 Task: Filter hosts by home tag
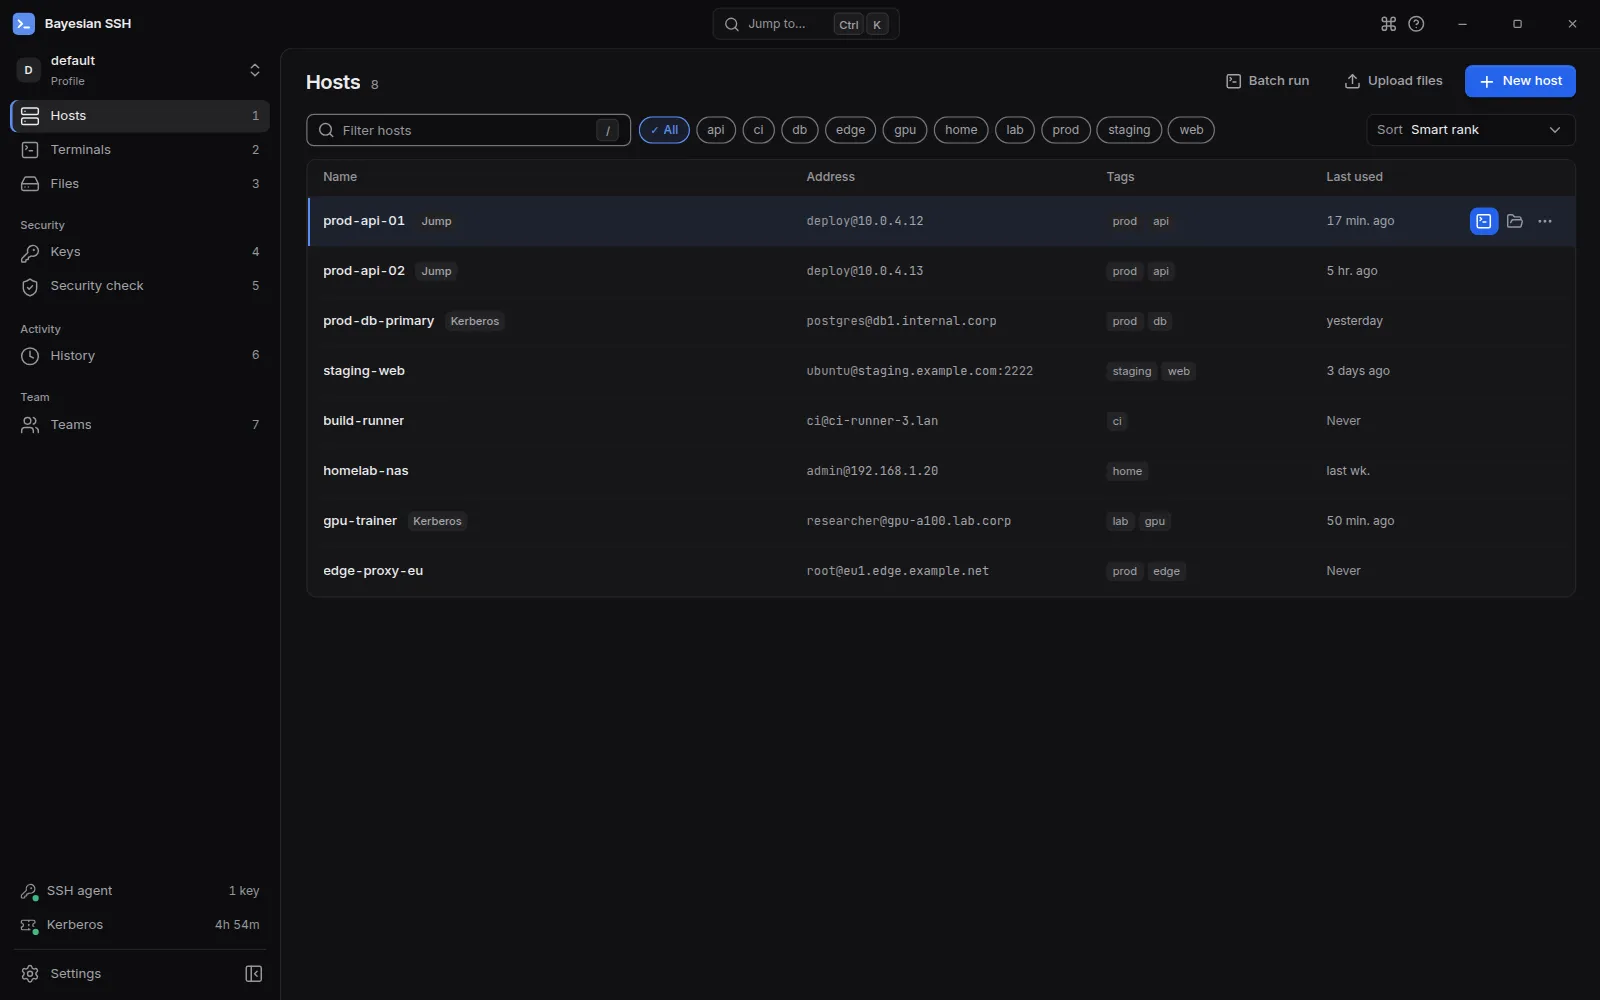(961, 130)
